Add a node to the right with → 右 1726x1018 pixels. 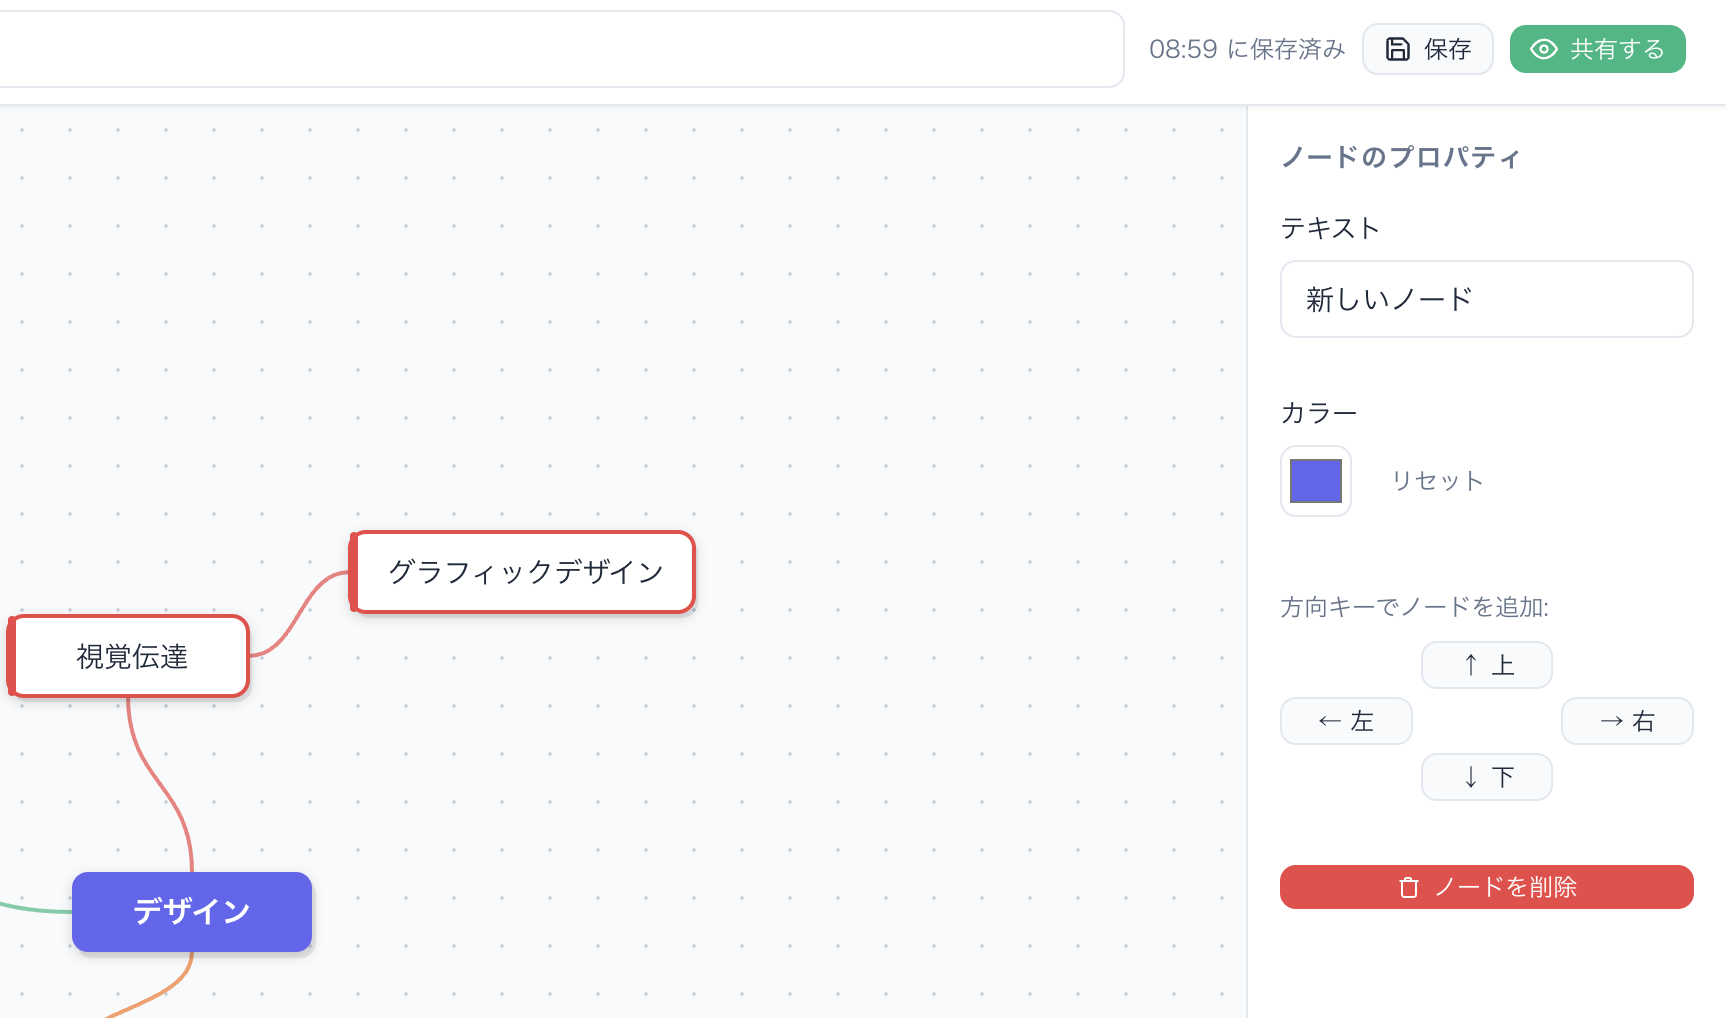[x=1626, y=721]
